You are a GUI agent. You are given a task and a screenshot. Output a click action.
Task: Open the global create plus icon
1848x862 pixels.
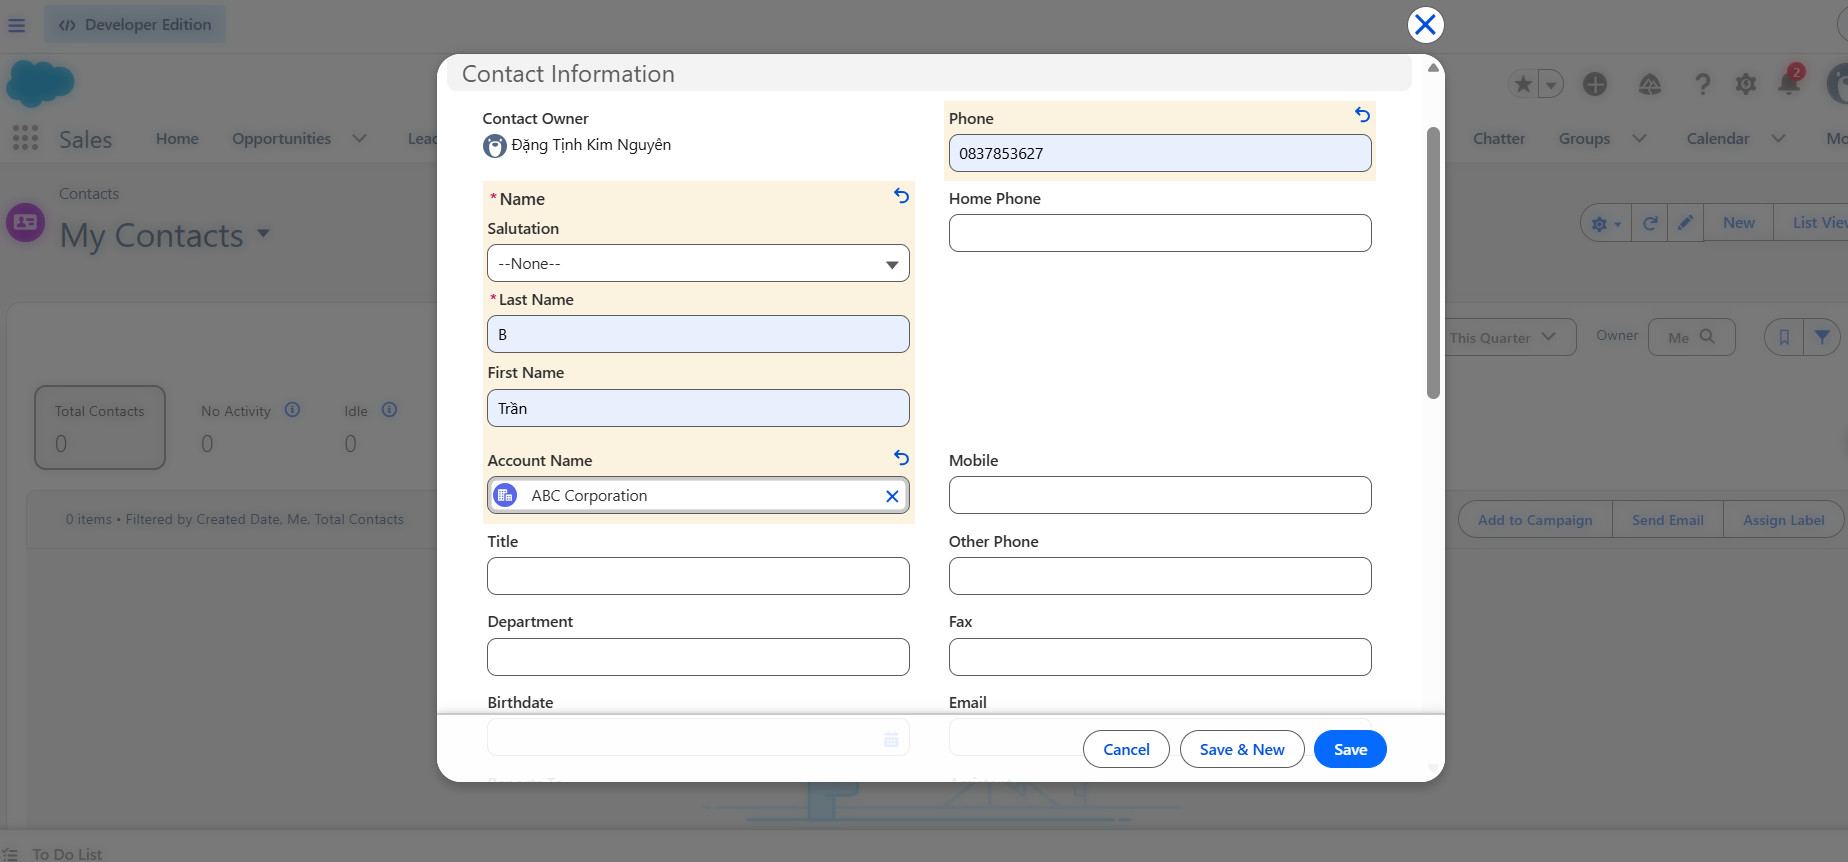click(1595, 84)
